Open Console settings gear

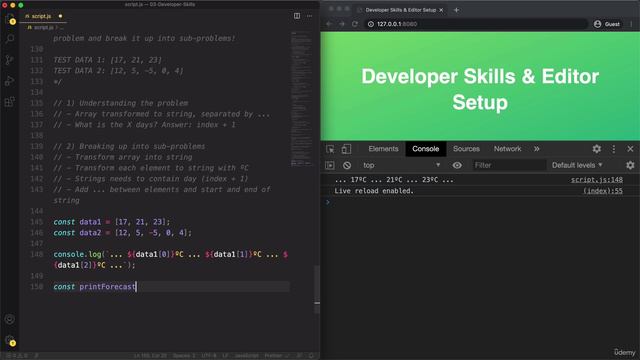coord(630,165)
